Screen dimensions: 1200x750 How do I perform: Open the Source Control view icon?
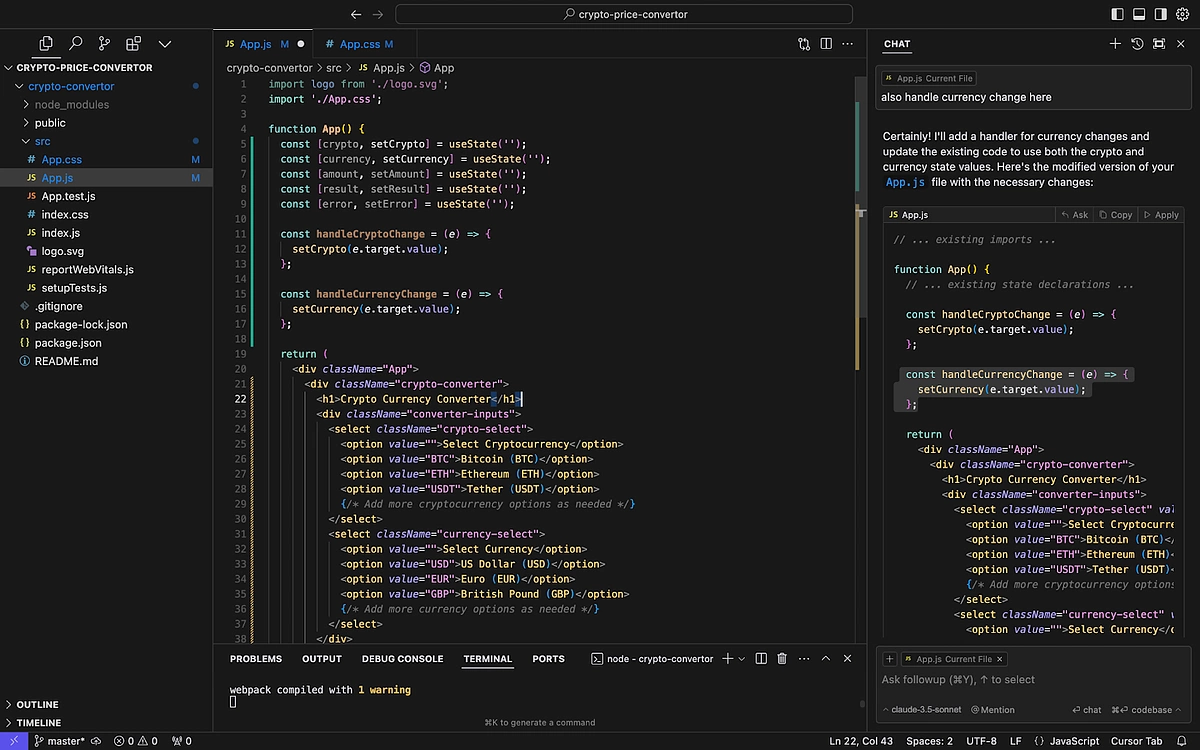click(104, 44)
